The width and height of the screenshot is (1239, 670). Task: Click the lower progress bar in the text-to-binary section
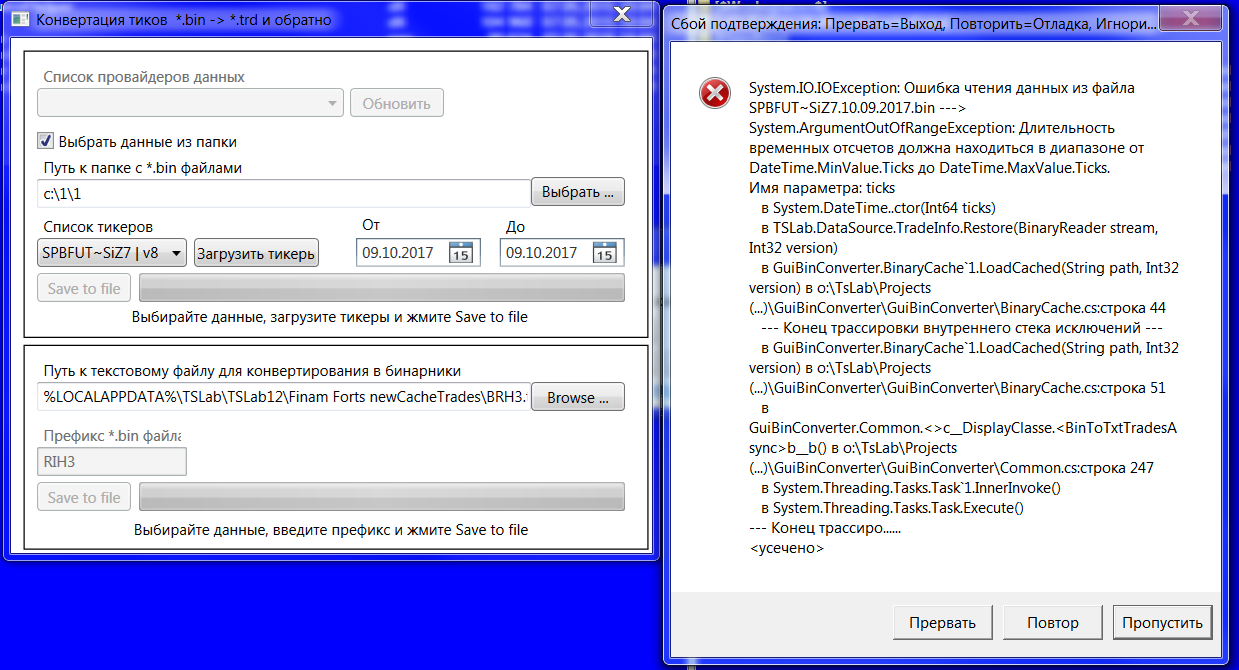coord(382,497)
